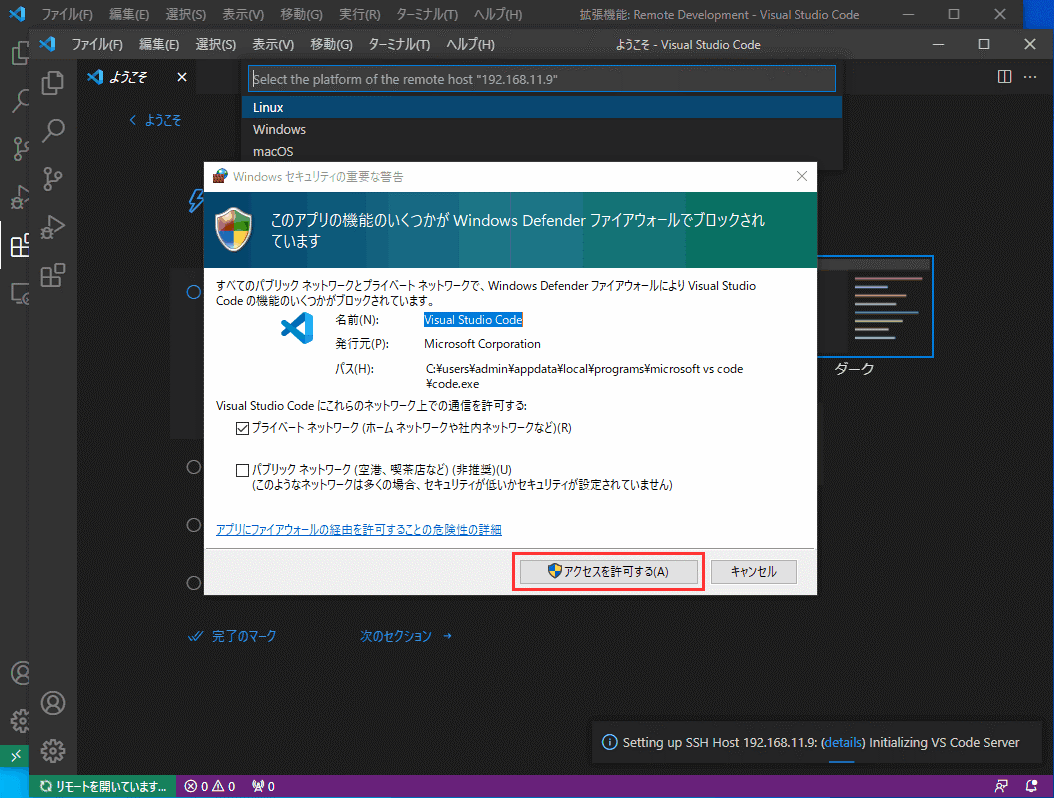Select ダーク theme thumbnail
This screenshot has width=1055, height=799.
click(x=875, y=307)
